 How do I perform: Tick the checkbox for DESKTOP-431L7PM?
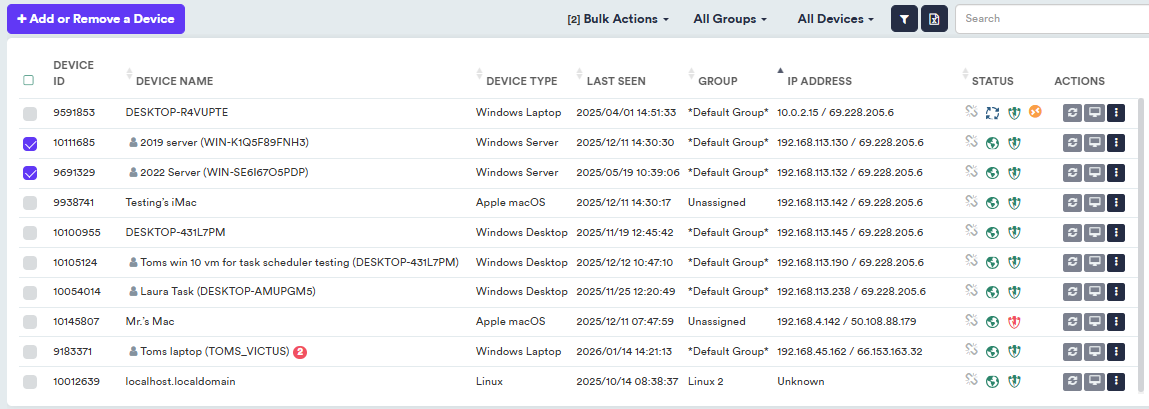(x=30, y=233)
